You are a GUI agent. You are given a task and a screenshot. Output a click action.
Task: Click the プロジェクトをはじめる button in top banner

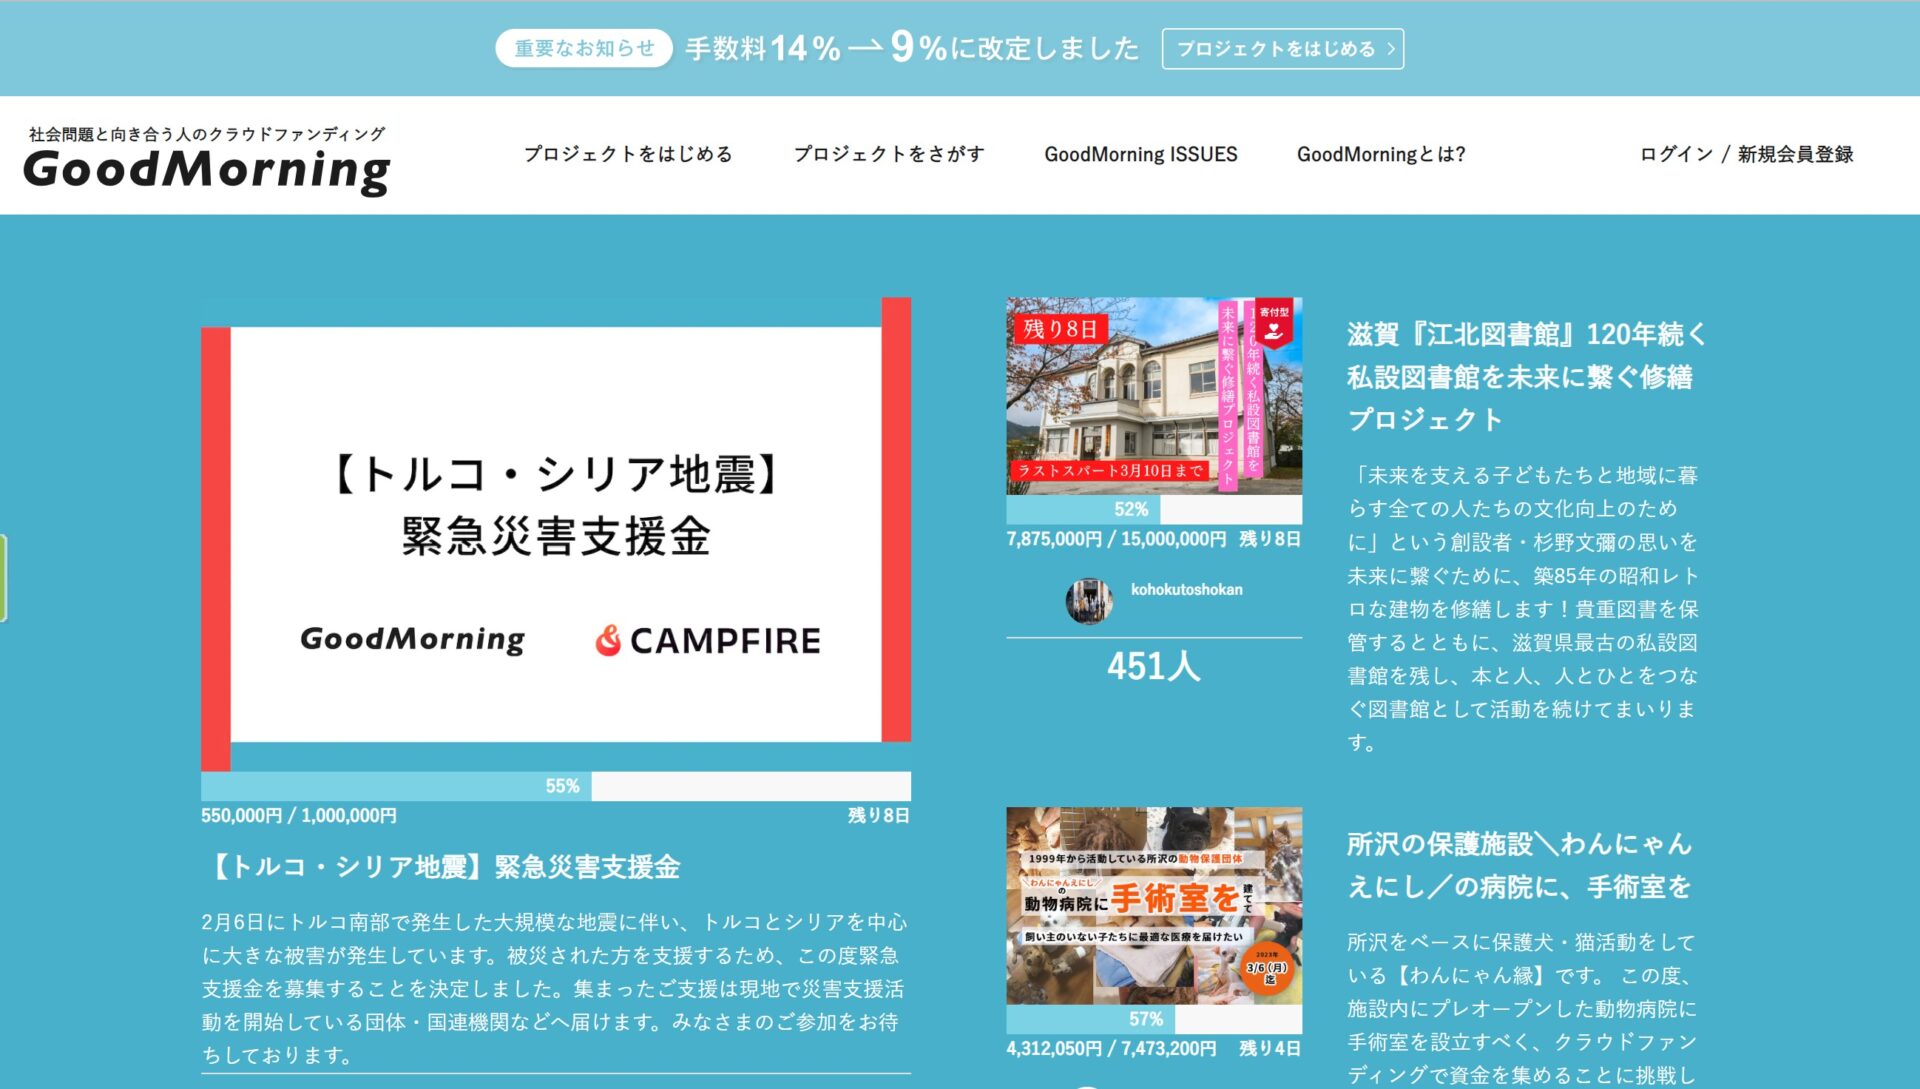pyautogui.click(x=1282, y=49)
